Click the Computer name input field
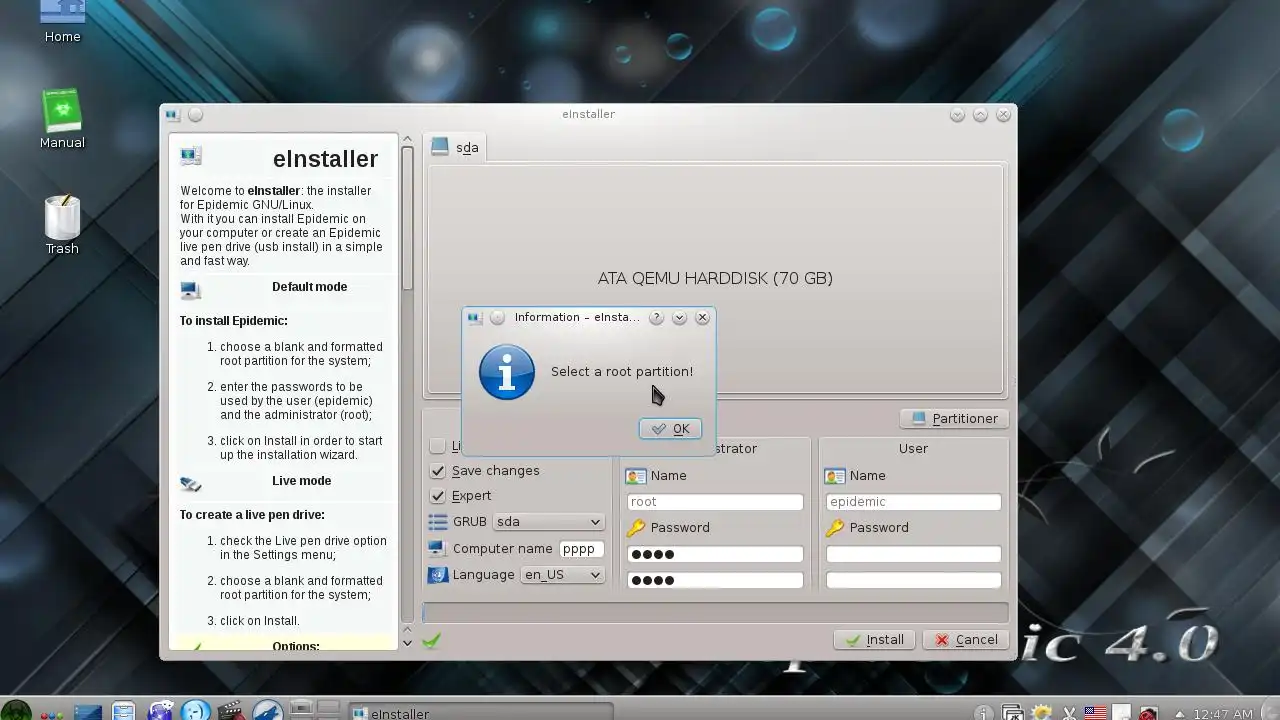 tap(582, 549)
